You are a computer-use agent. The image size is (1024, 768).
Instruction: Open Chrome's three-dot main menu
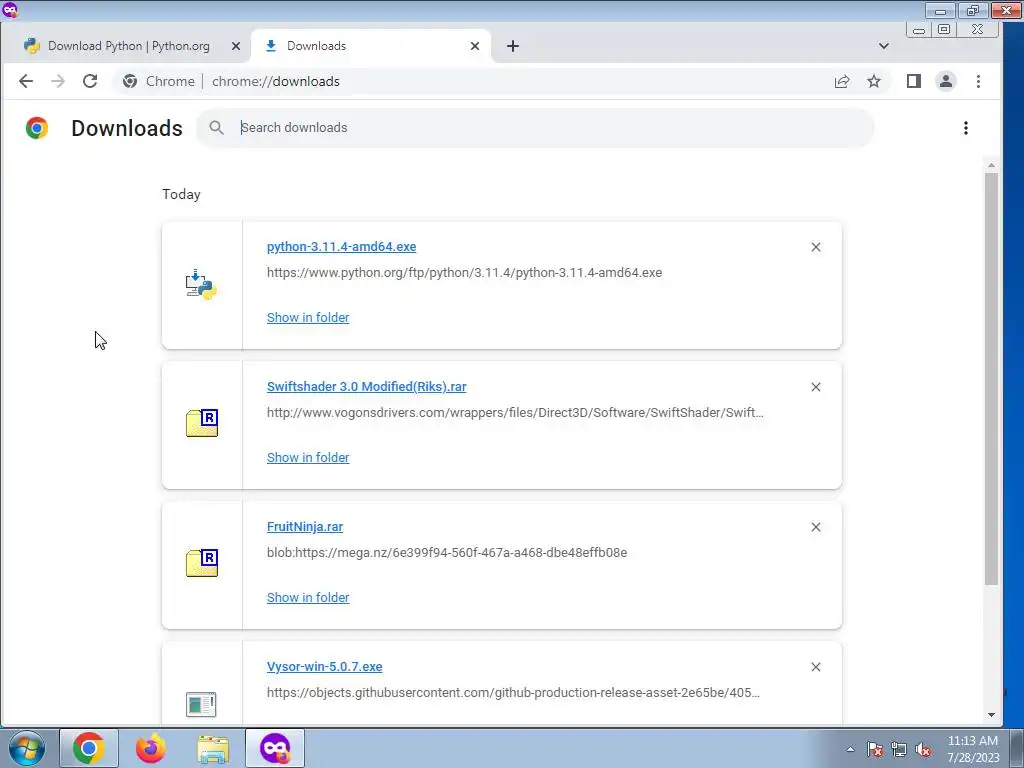tap(978, 81)
